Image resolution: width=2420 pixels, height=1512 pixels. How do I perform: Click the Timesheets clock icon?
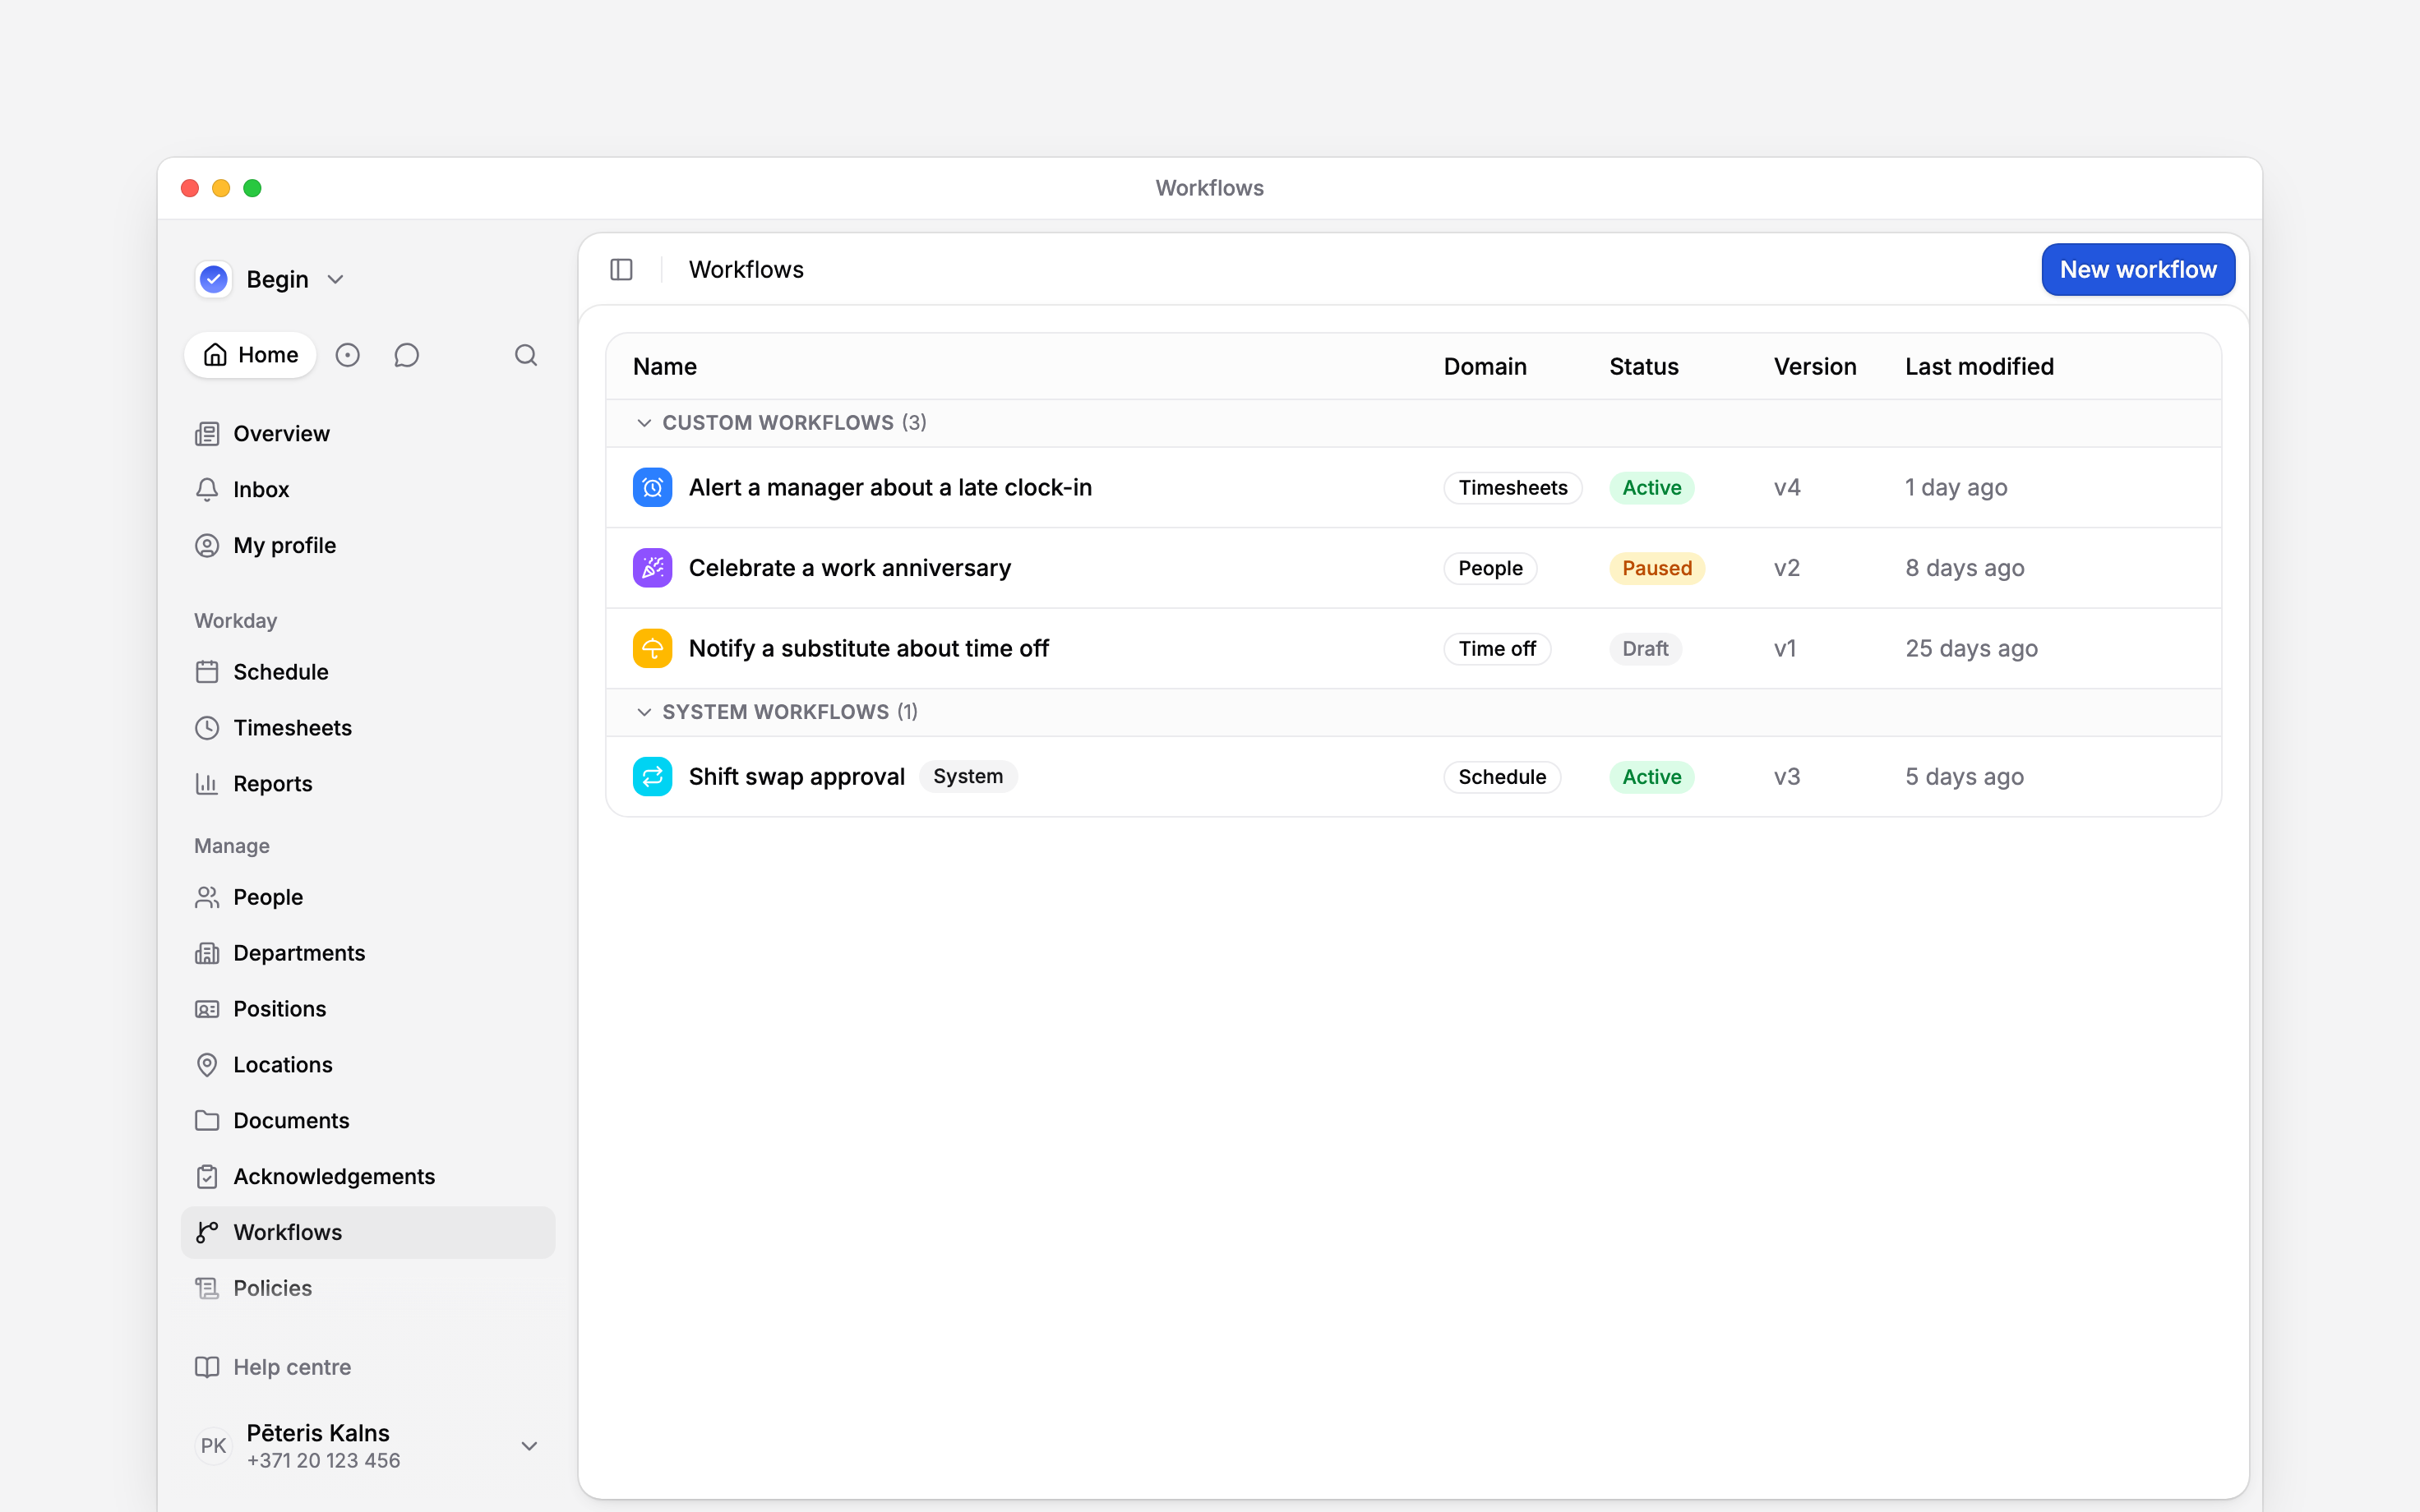click(207, 728)
